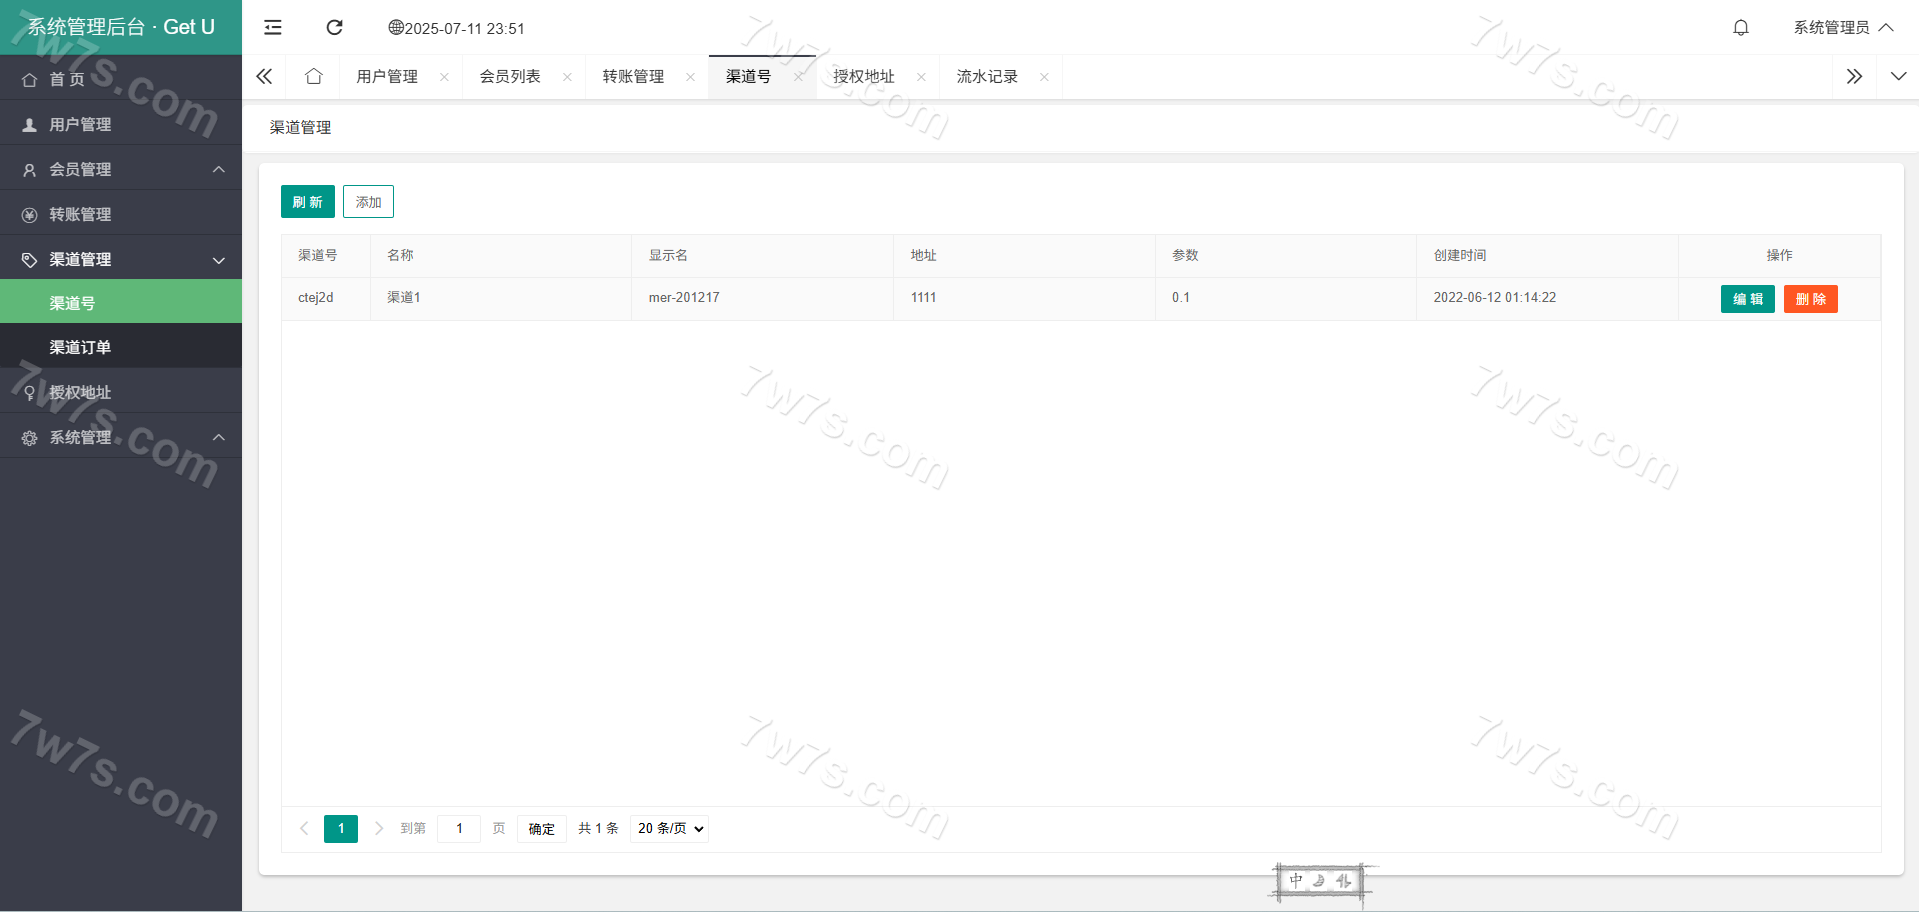Open the 20 条/页 page size dropdown
Screen dimensions: 1919x912
pos(670,829)
